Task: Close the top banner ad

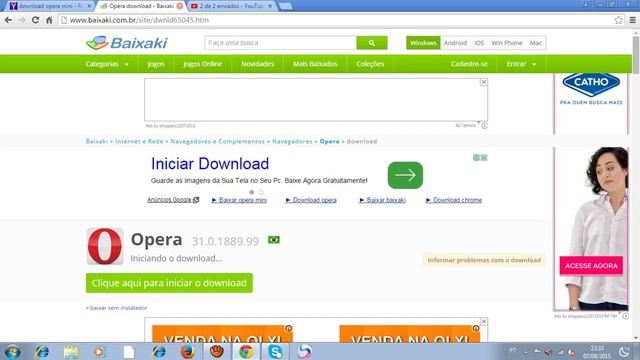Action: [484, 82]
